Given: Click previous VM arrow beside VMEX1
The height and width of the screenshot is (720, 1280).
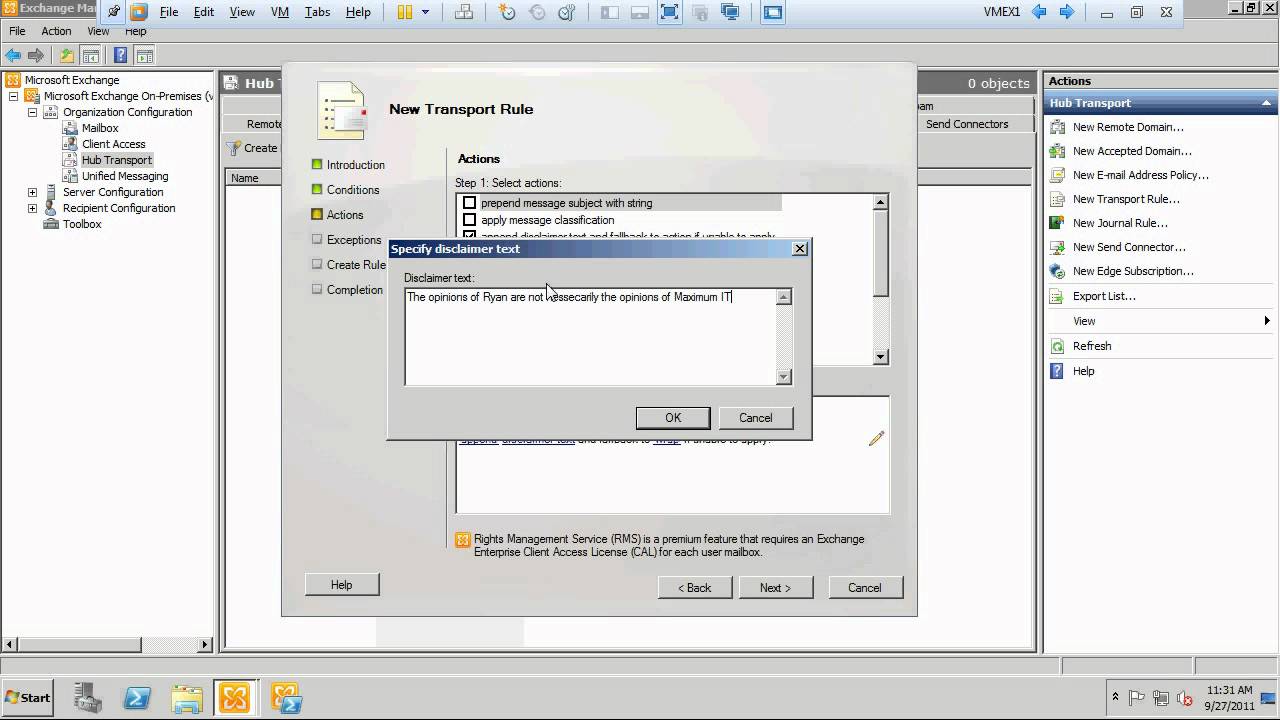Looking at the screenshot, I should pos(1039,12).
